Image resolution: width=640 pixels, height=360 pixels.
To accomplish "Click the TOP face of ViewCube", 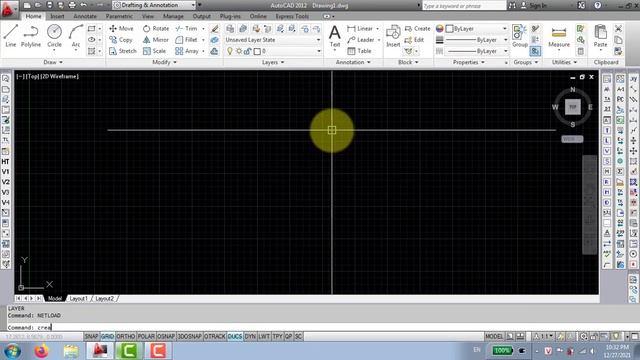I will tap(572, 107).
